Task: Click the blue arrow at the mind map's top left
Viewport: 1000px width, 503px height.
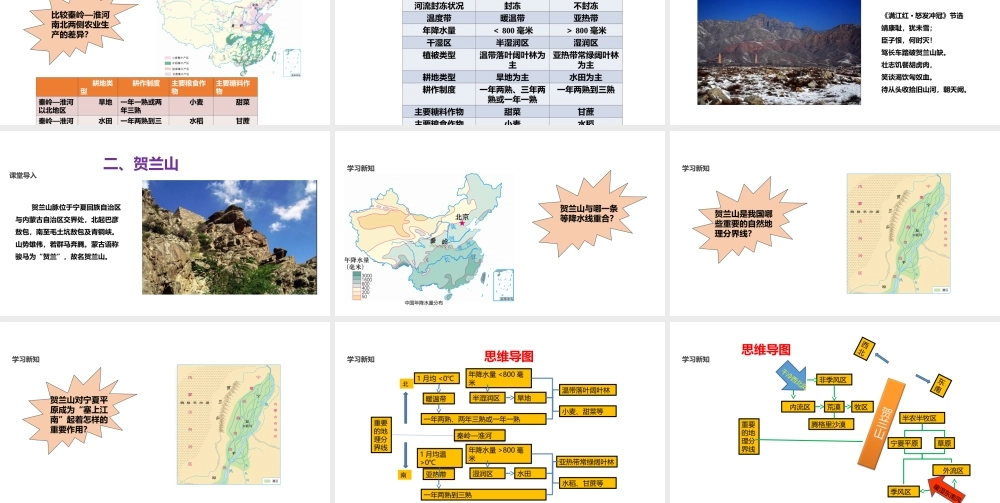Action: click(x=791, y=377)
